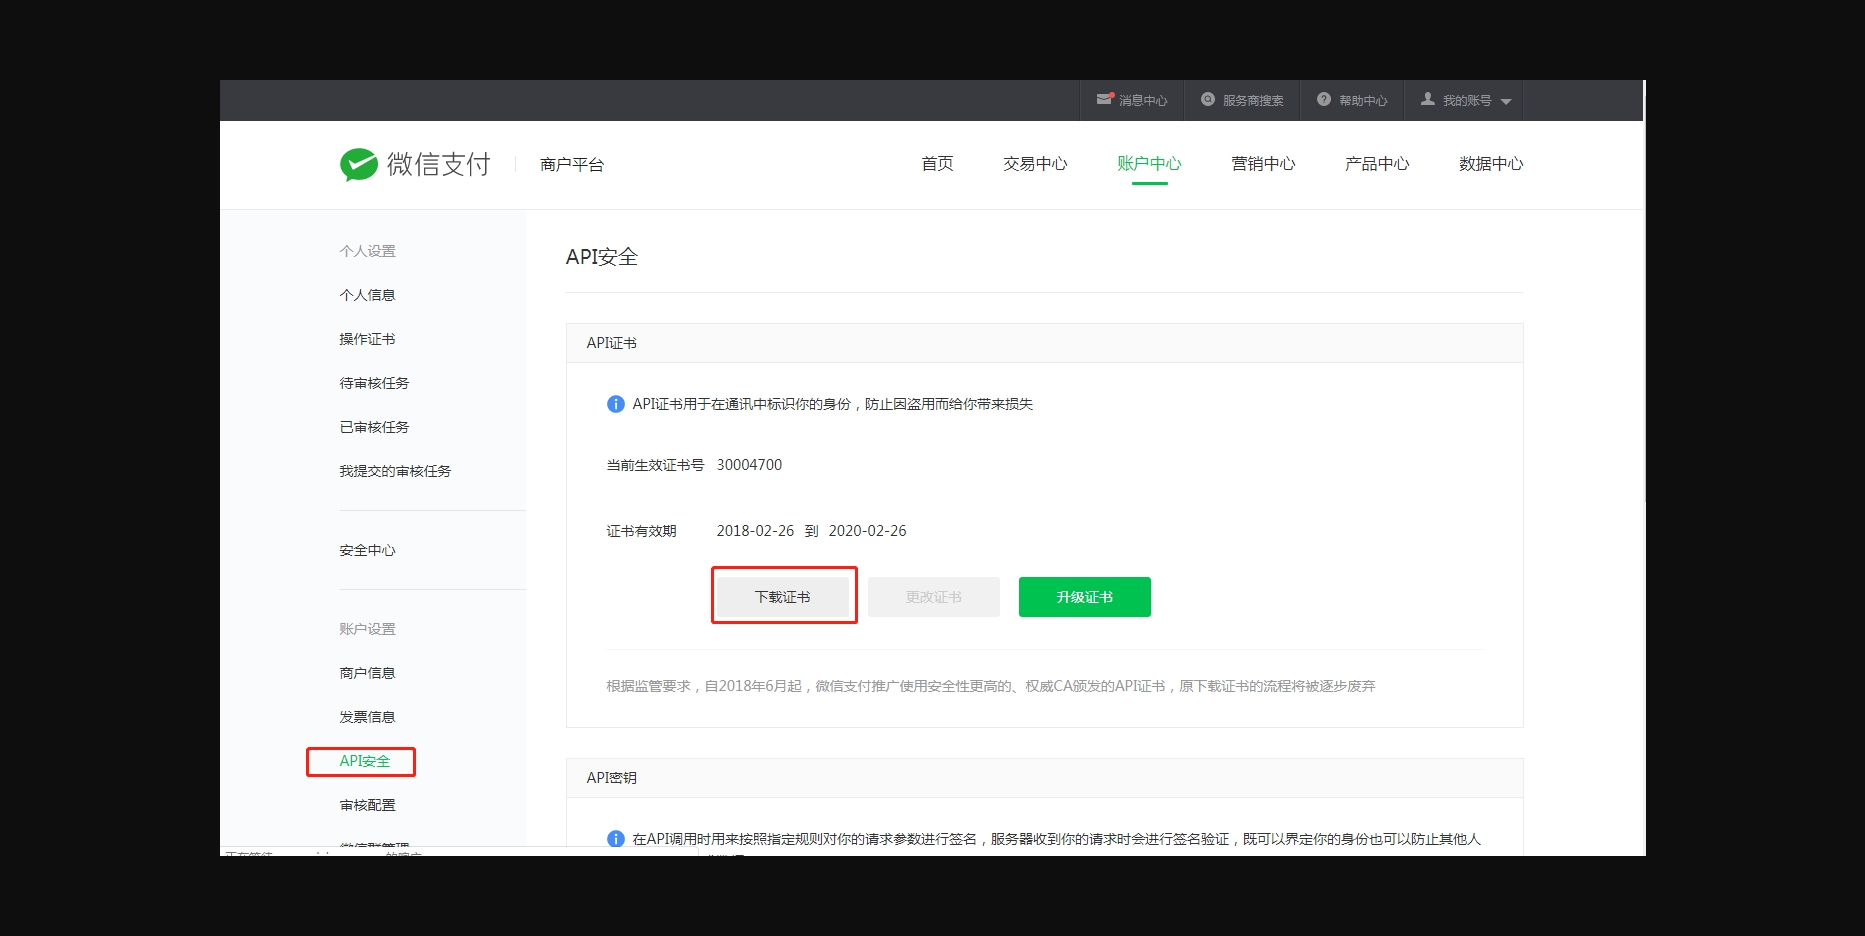Click the 下载证书 button

783,597
